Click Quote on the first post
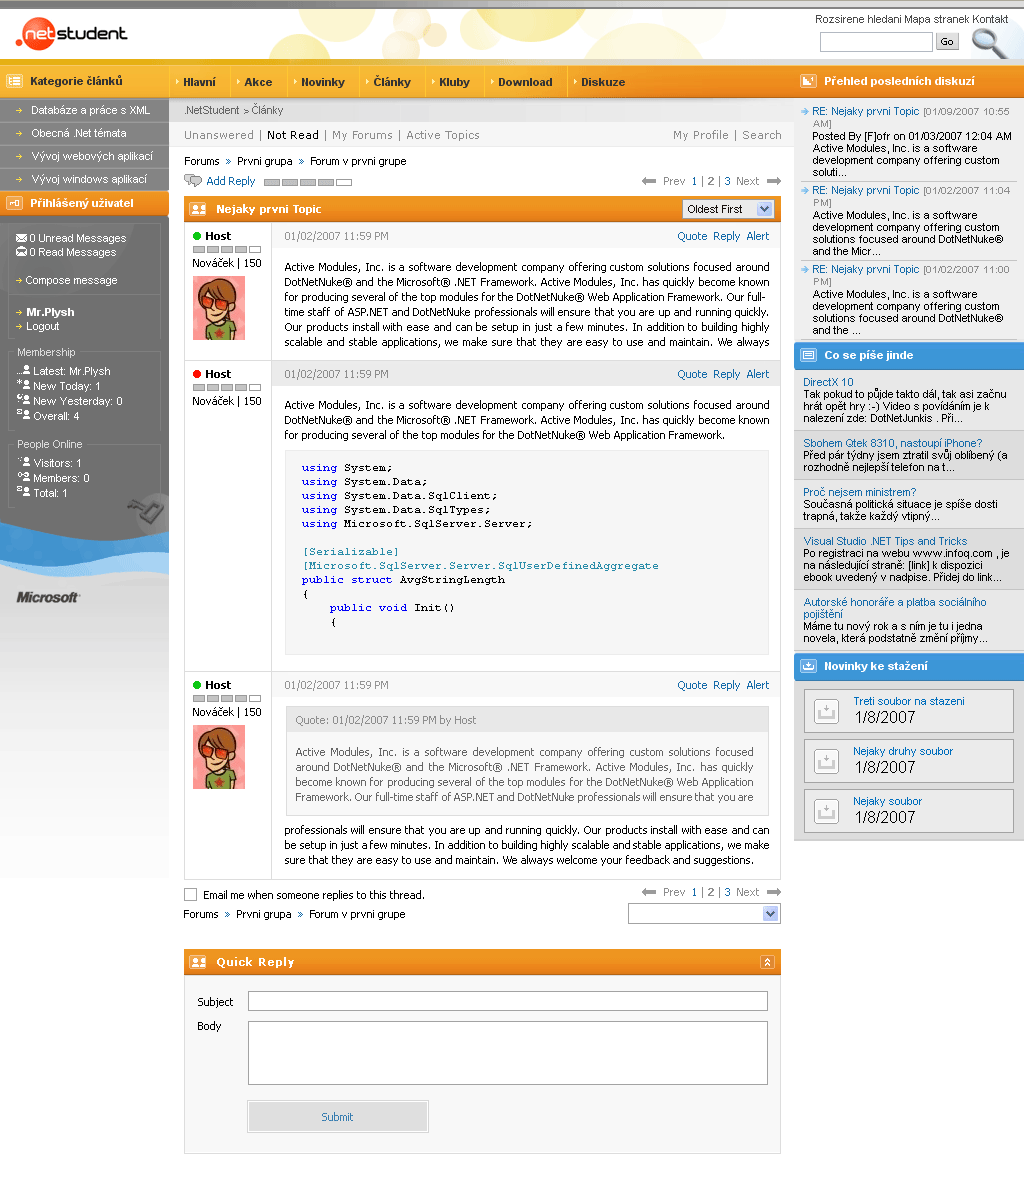Image resolution: width=1024 pixels, height=1184 pixels. pos(692,236)
